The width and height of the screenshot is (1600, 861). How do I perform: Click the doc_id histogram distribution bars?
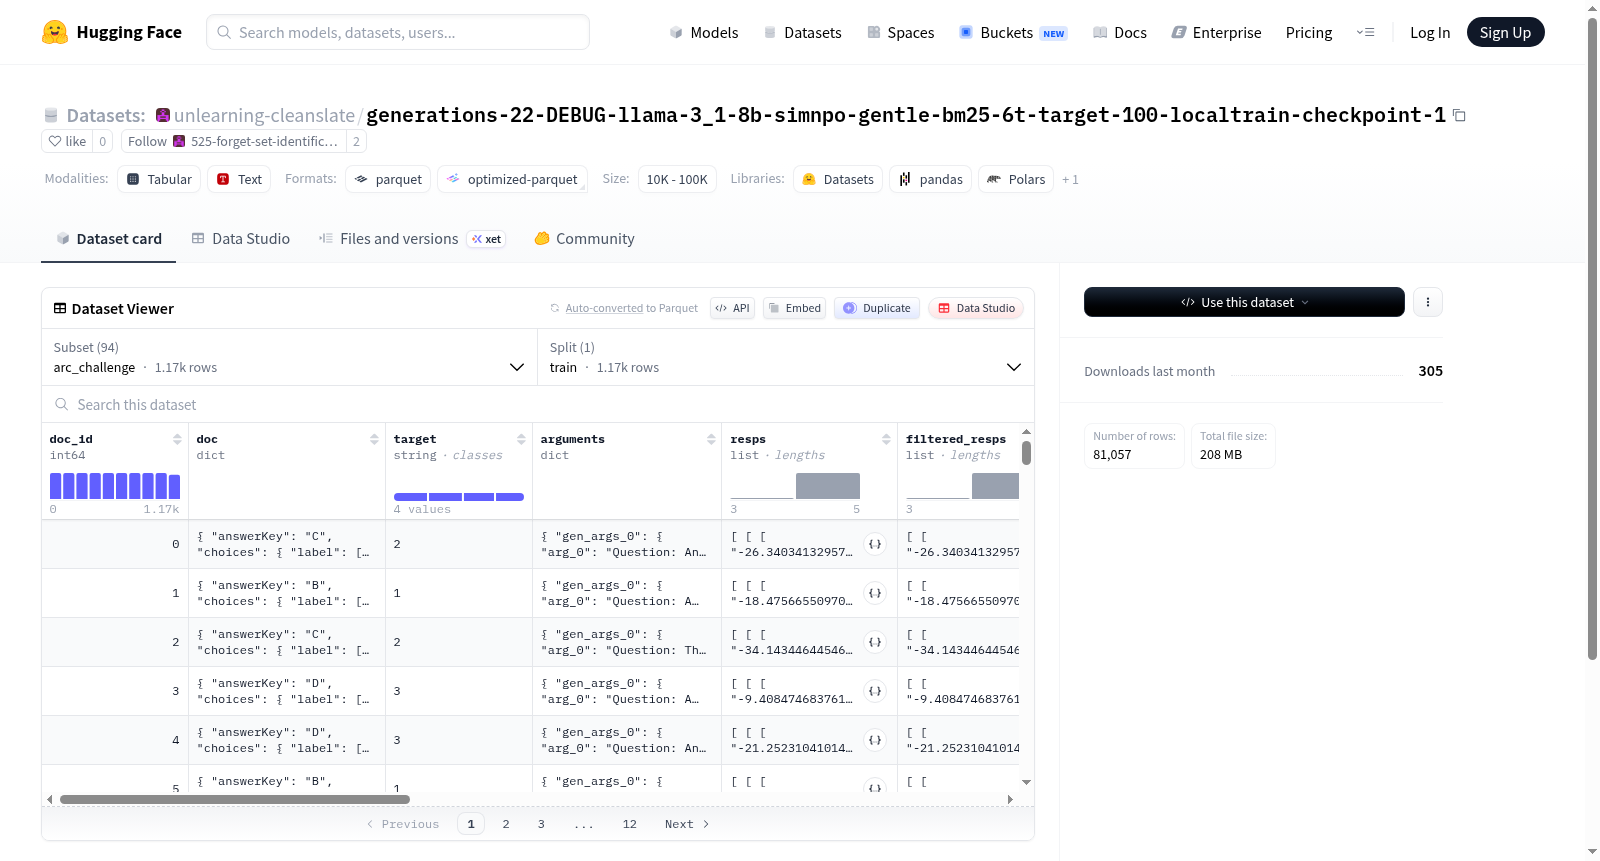point(115,486)
